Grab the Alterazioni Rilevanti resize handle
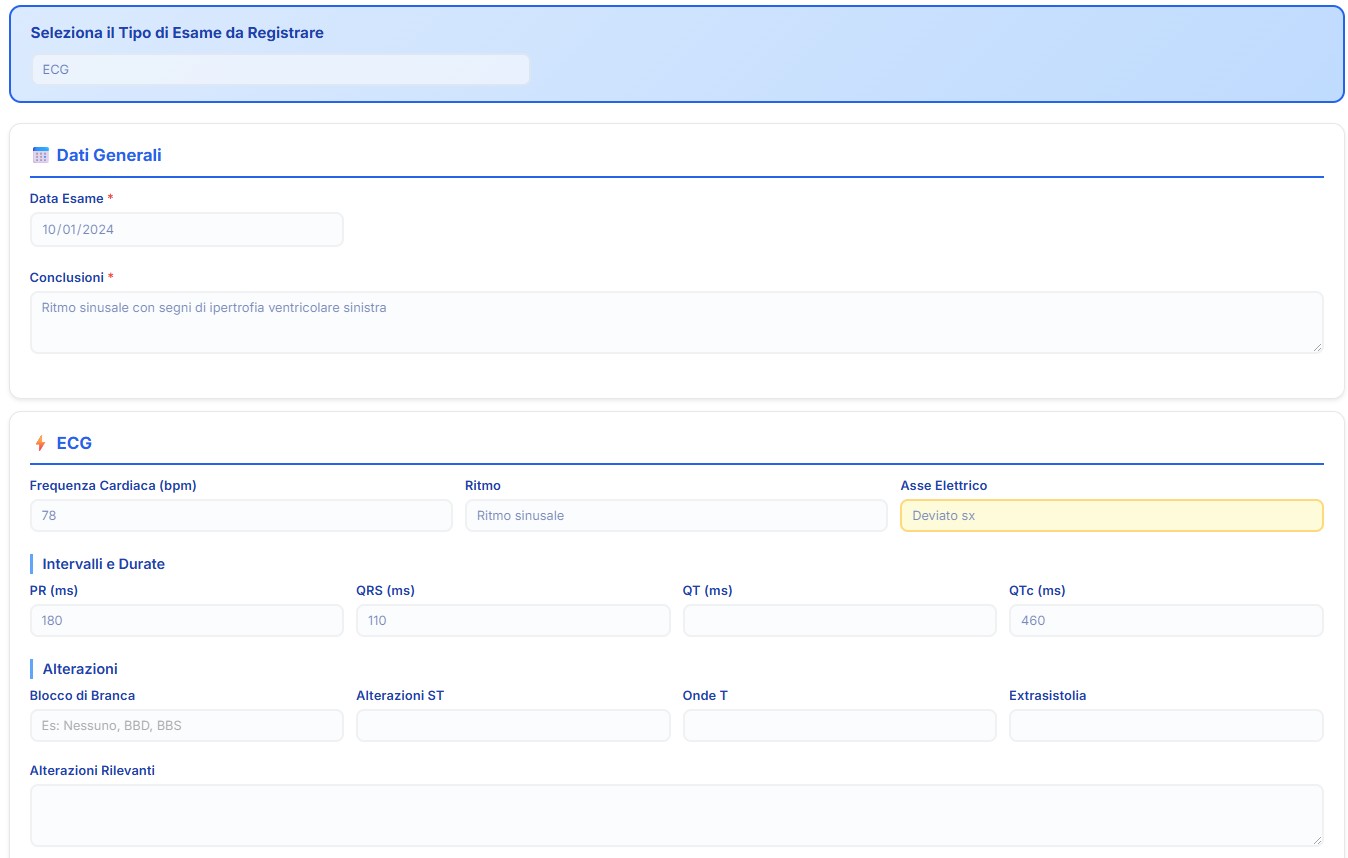Image resolution: width=1348 pixels, height=858 pixels. point(1316,839)
